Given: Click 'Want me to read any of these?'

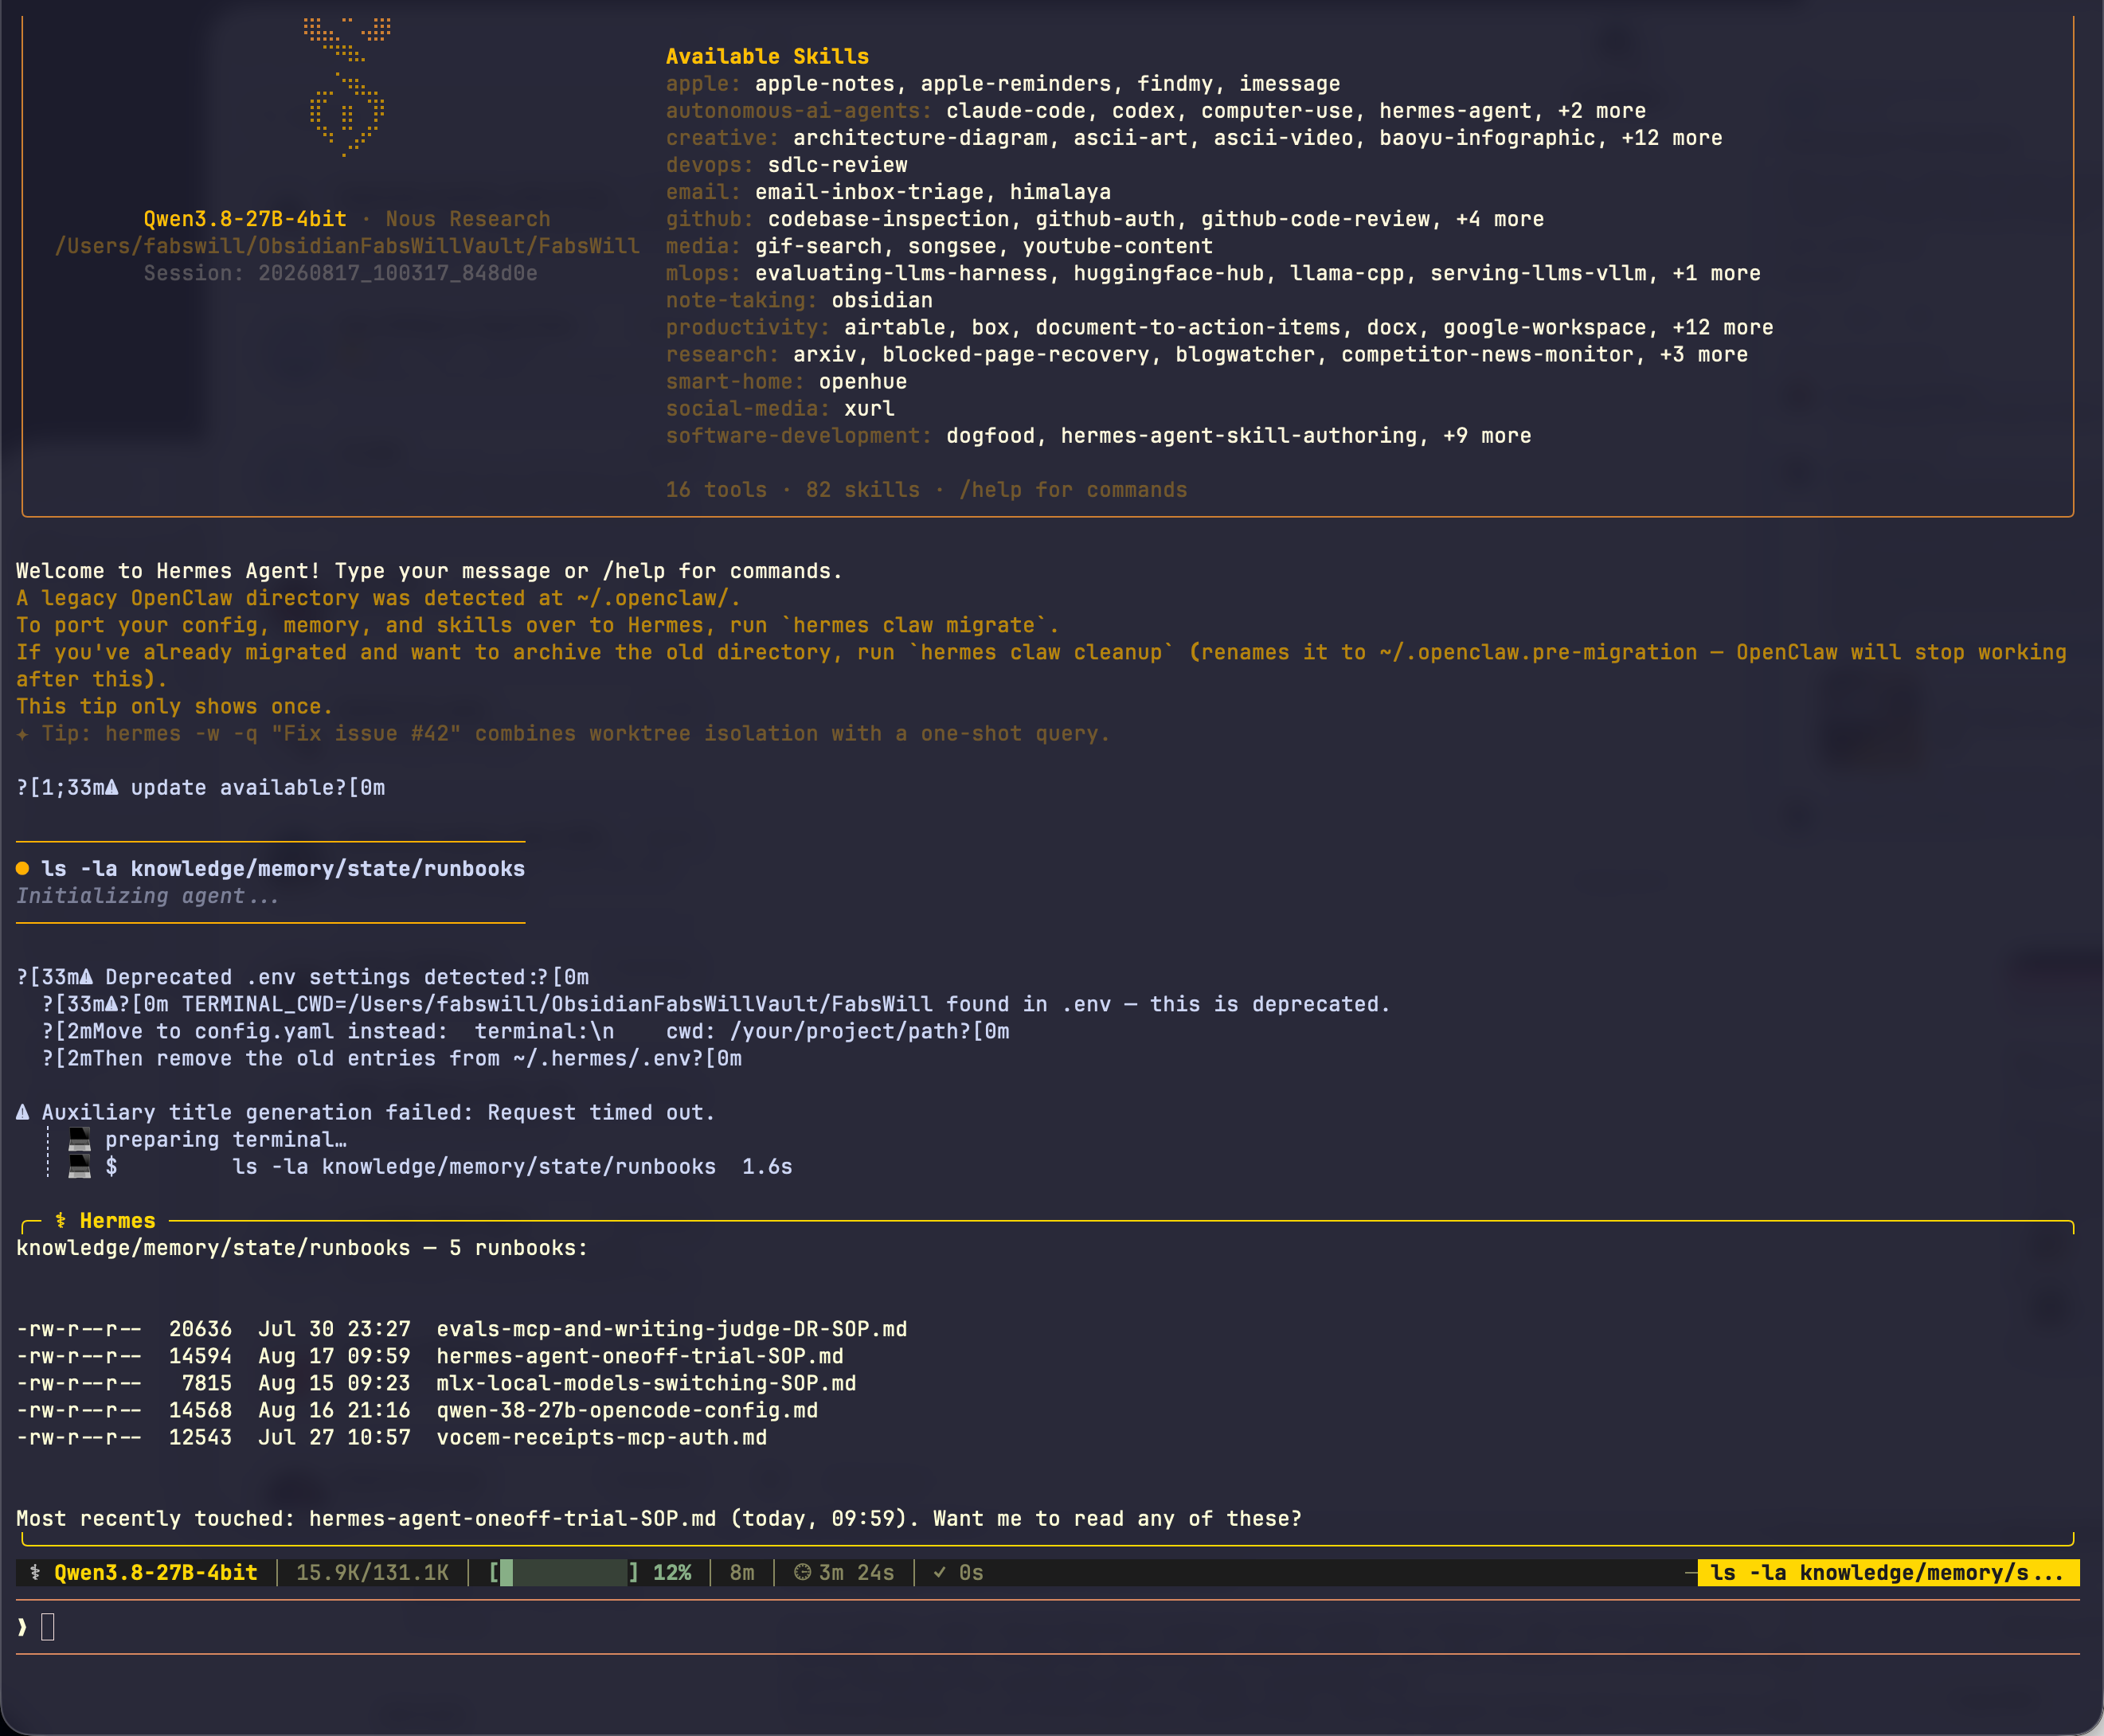Looking at the screenshot, I should click(1117, 1518).
